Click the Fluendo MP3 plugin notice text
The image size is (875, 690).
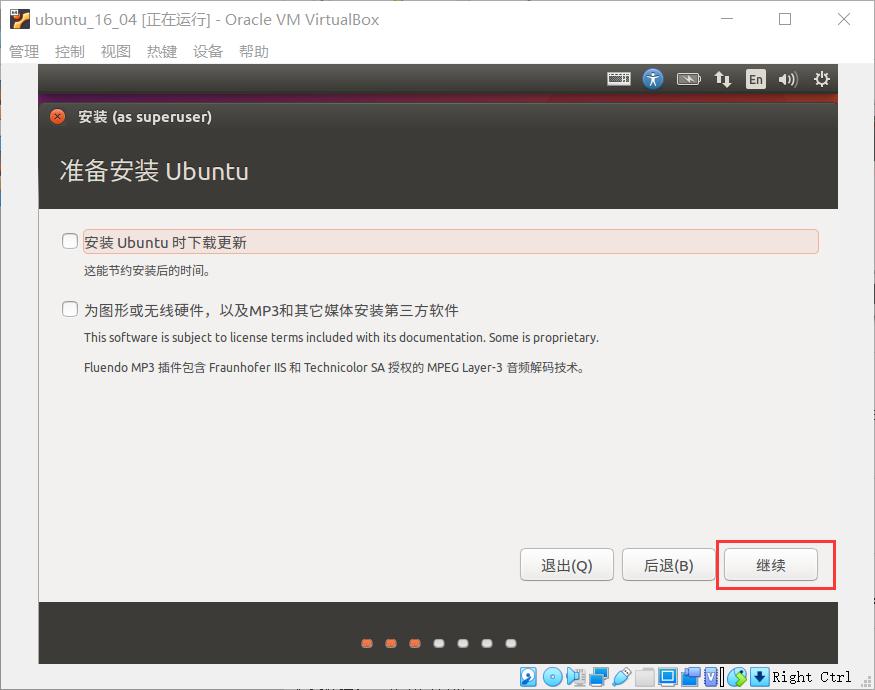pos(334,368)
